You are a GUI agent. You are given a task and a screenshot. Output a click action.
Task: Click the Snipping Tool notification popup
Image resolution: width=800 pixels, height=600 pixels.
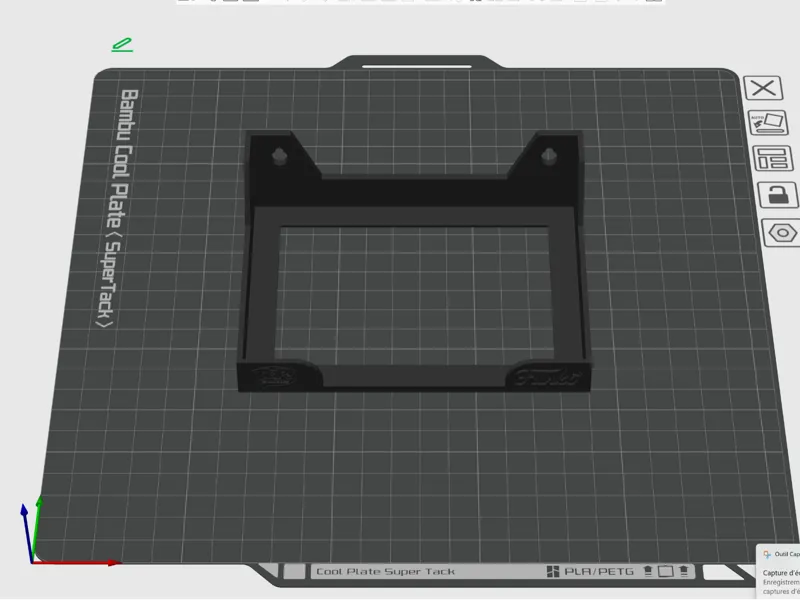tap(778, 571)
